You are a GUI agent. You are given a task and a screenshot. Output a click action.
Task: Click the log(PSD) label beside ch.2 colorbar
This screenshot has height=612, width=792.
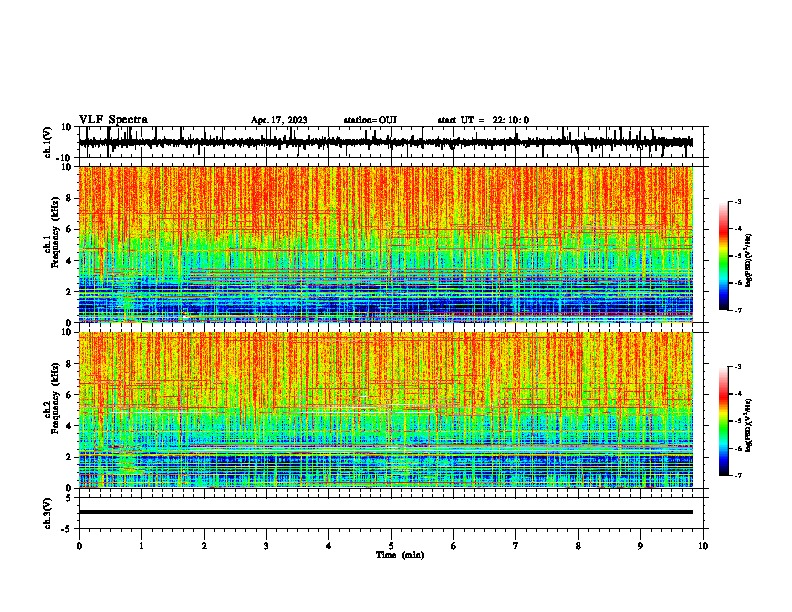(x=748, y=425)
